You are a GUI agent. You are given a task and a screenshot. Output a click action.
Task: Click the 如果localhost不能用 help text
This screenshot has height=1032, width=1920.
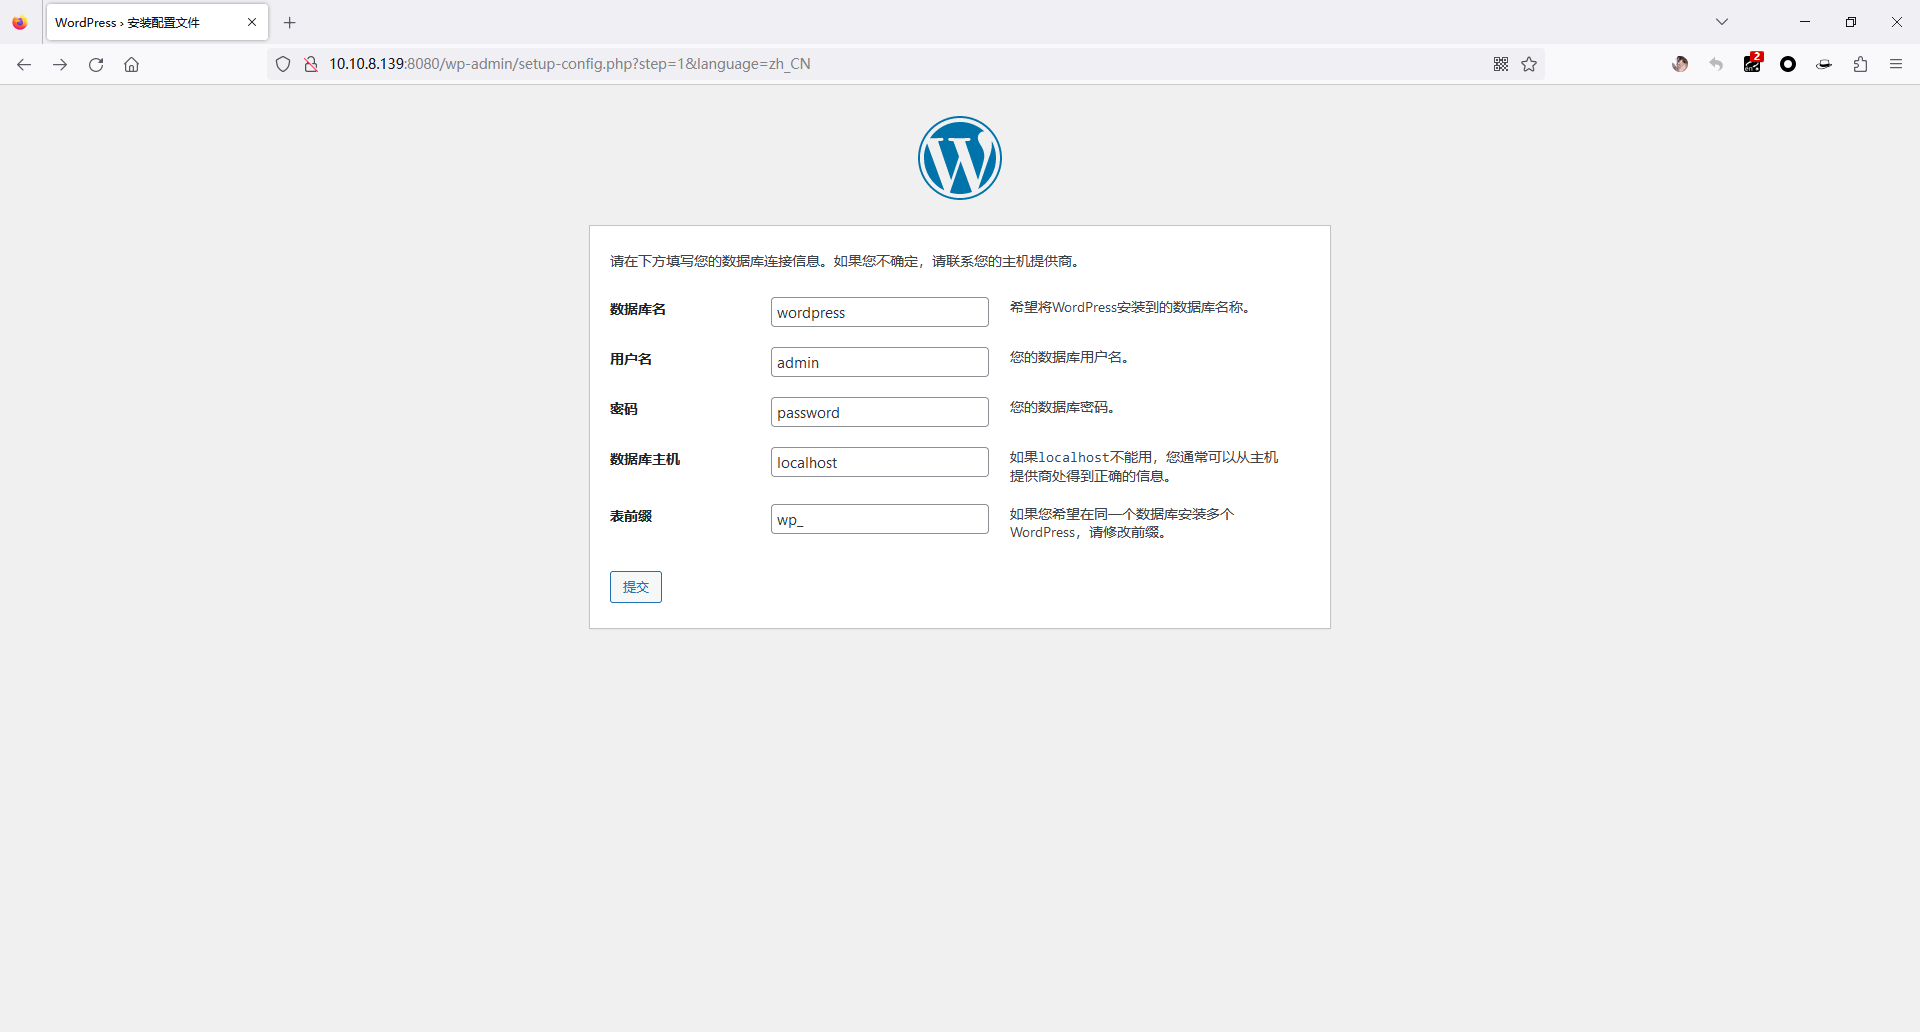(1144, 466)
